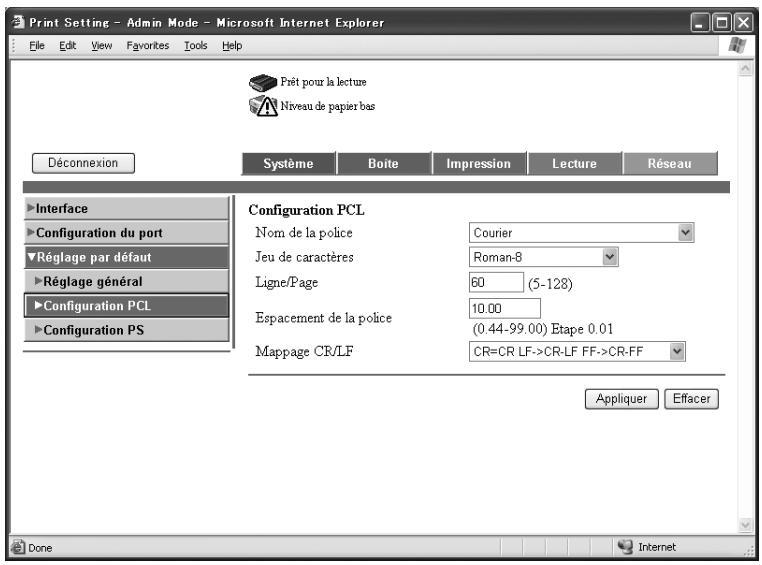Open the Nom de la police dropdown

pos(685,233)
